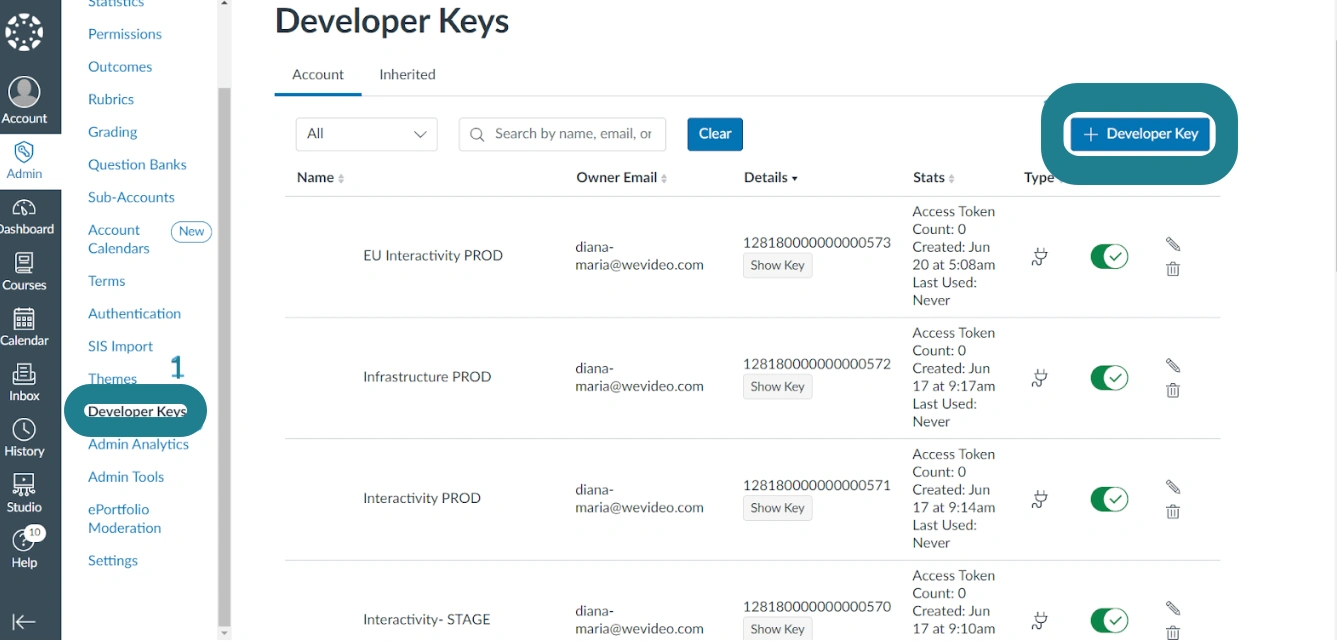Open Admin Analytics in admin menu
Viewport: 1337px width, 642px height.
tap(138, 445)
